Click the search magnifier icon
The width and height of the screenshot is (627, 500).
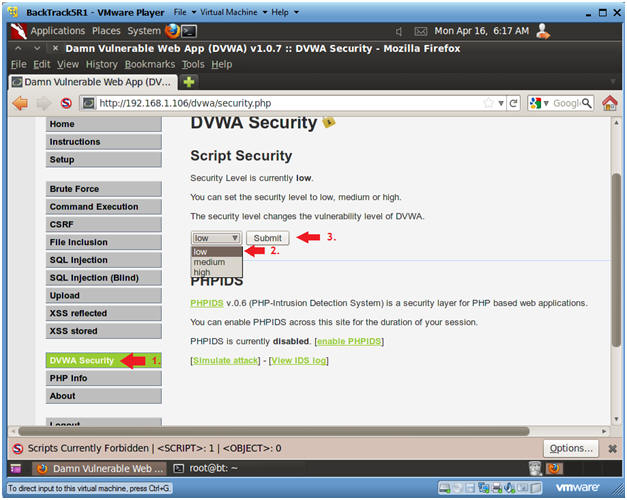[x=586, y=103]
